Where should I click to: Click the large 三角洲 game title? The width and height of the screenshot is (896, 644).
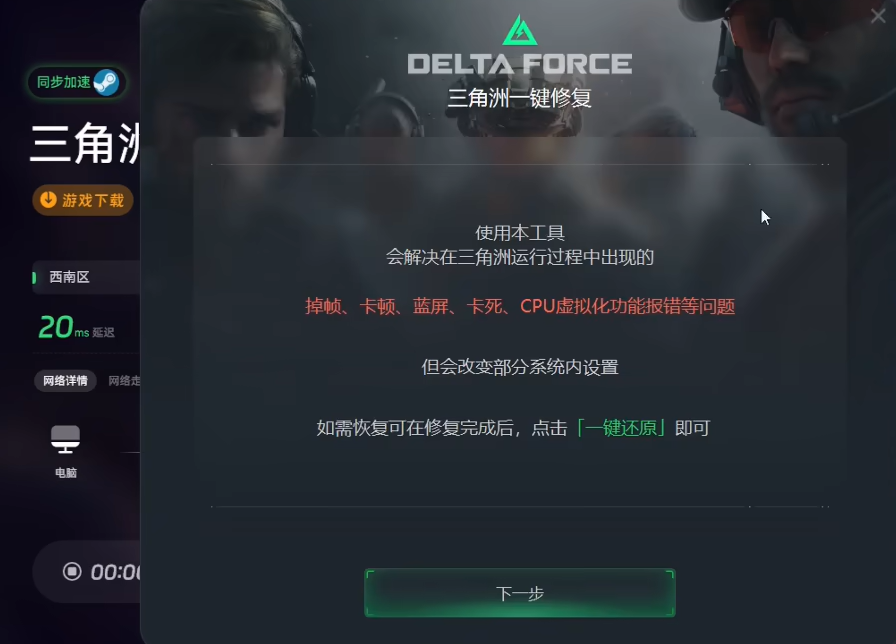coord(85,143)
